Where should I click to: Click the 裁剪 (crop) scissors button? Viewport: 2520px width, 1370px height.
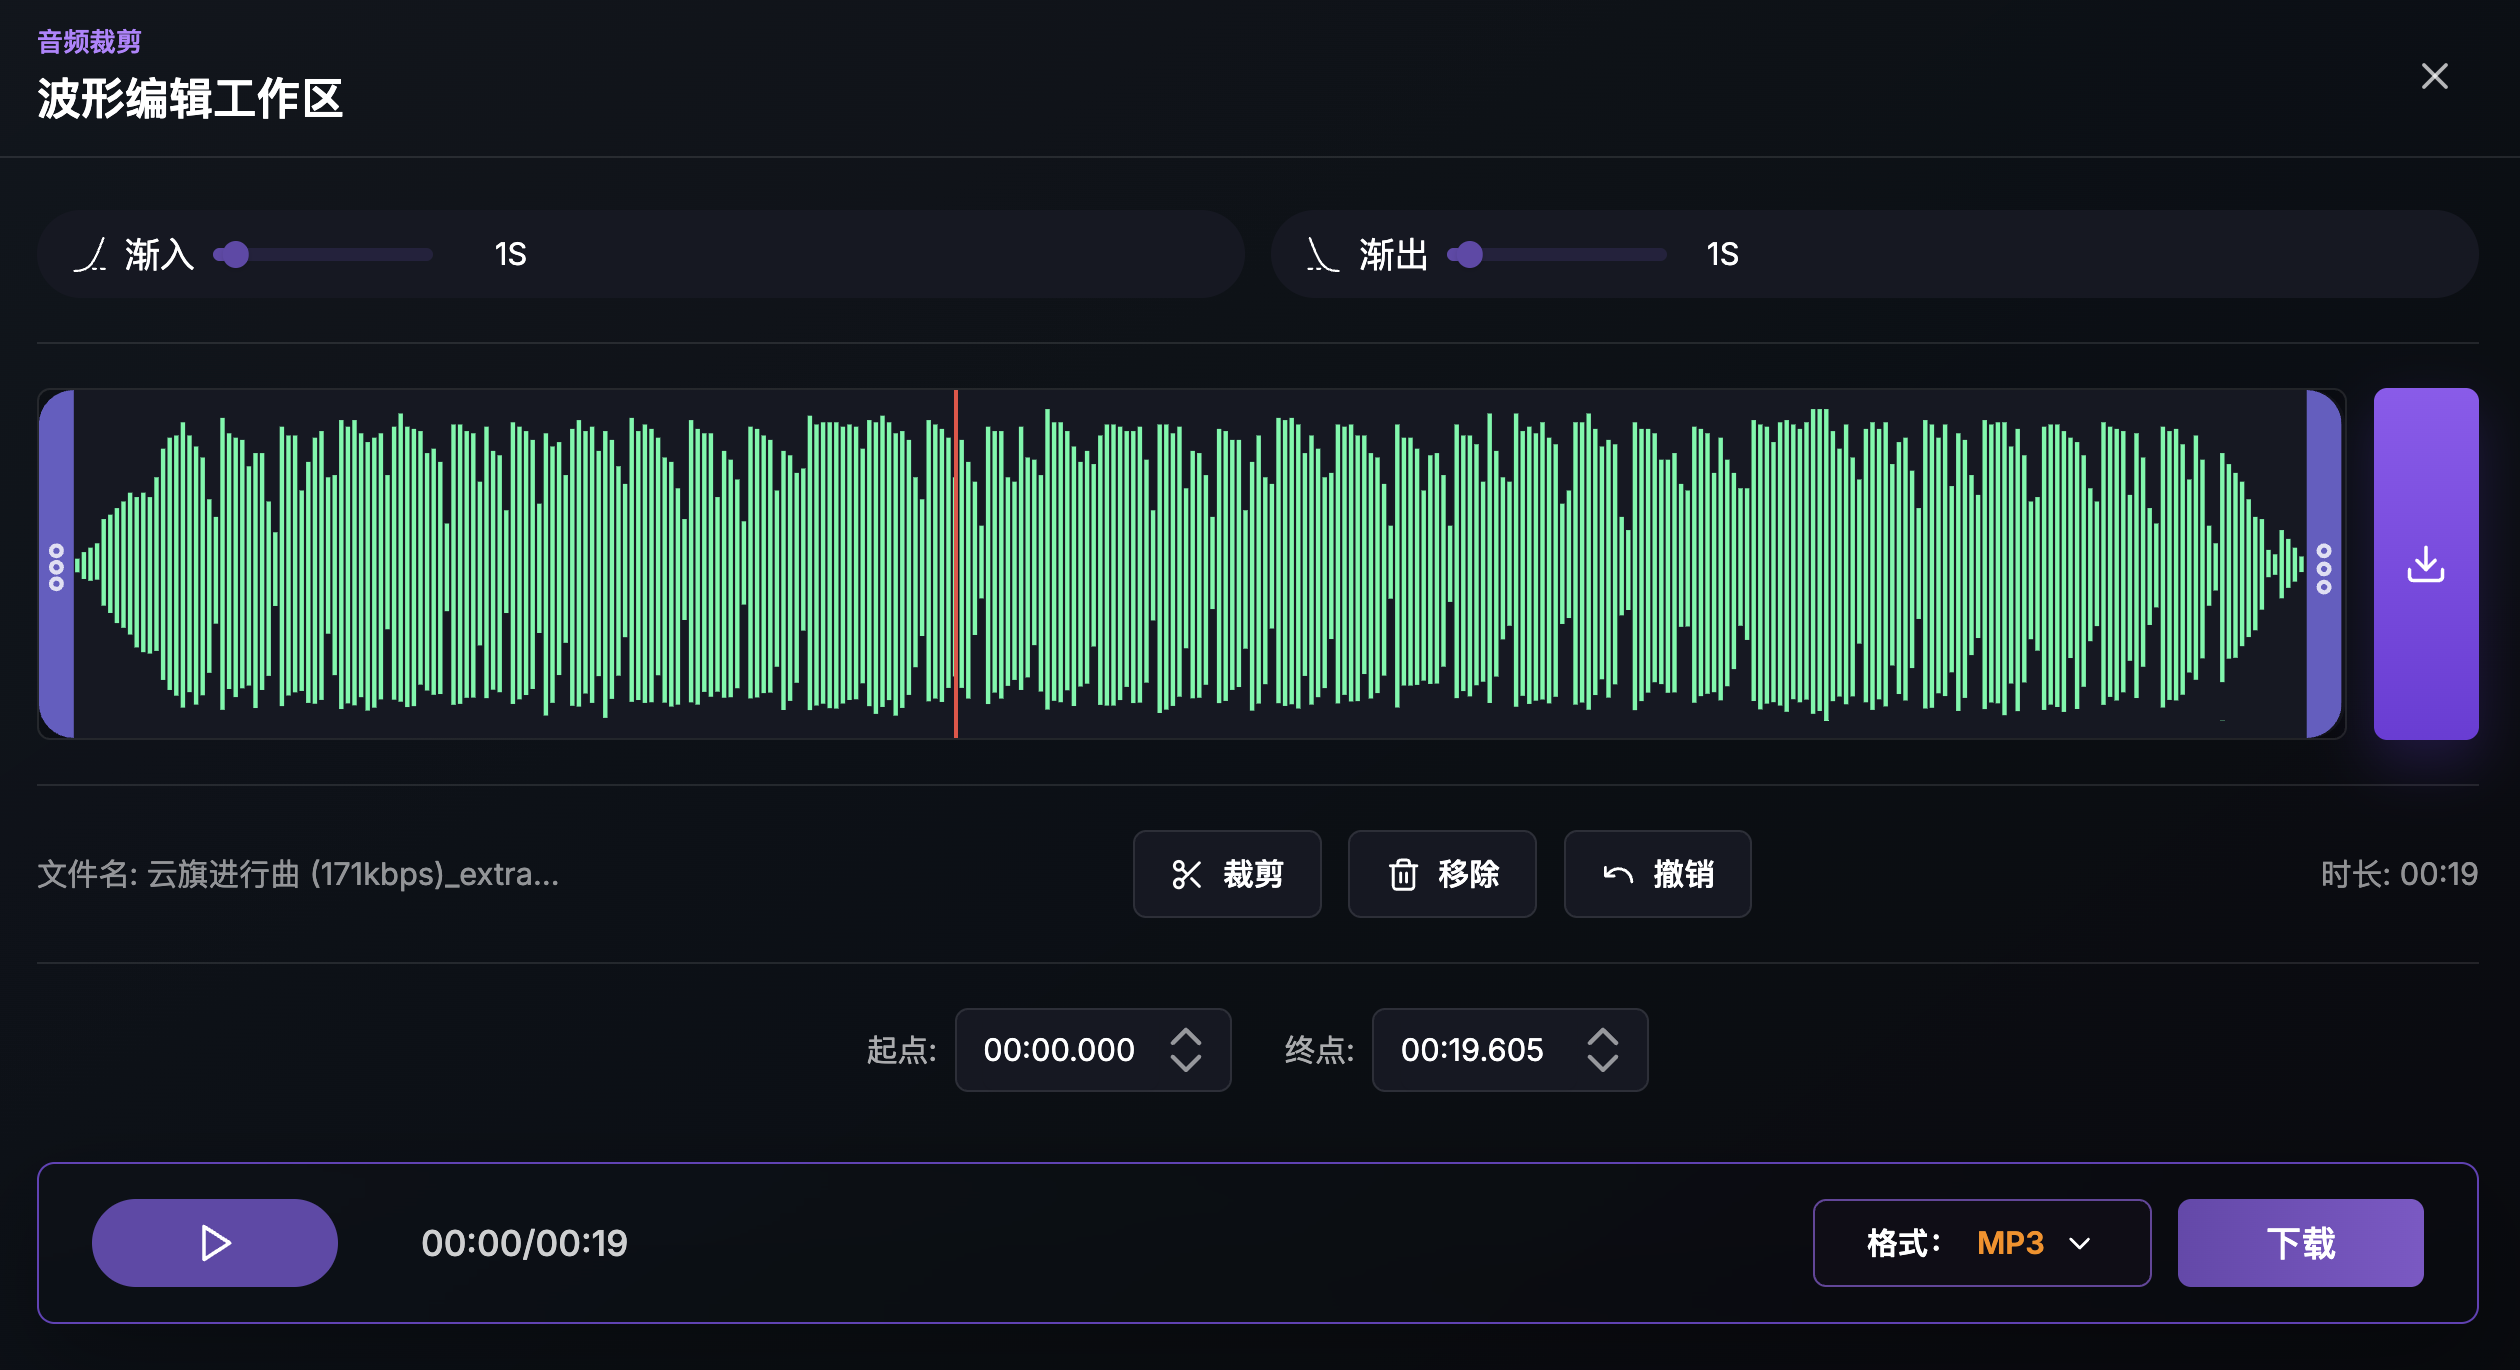point(1227,874)
